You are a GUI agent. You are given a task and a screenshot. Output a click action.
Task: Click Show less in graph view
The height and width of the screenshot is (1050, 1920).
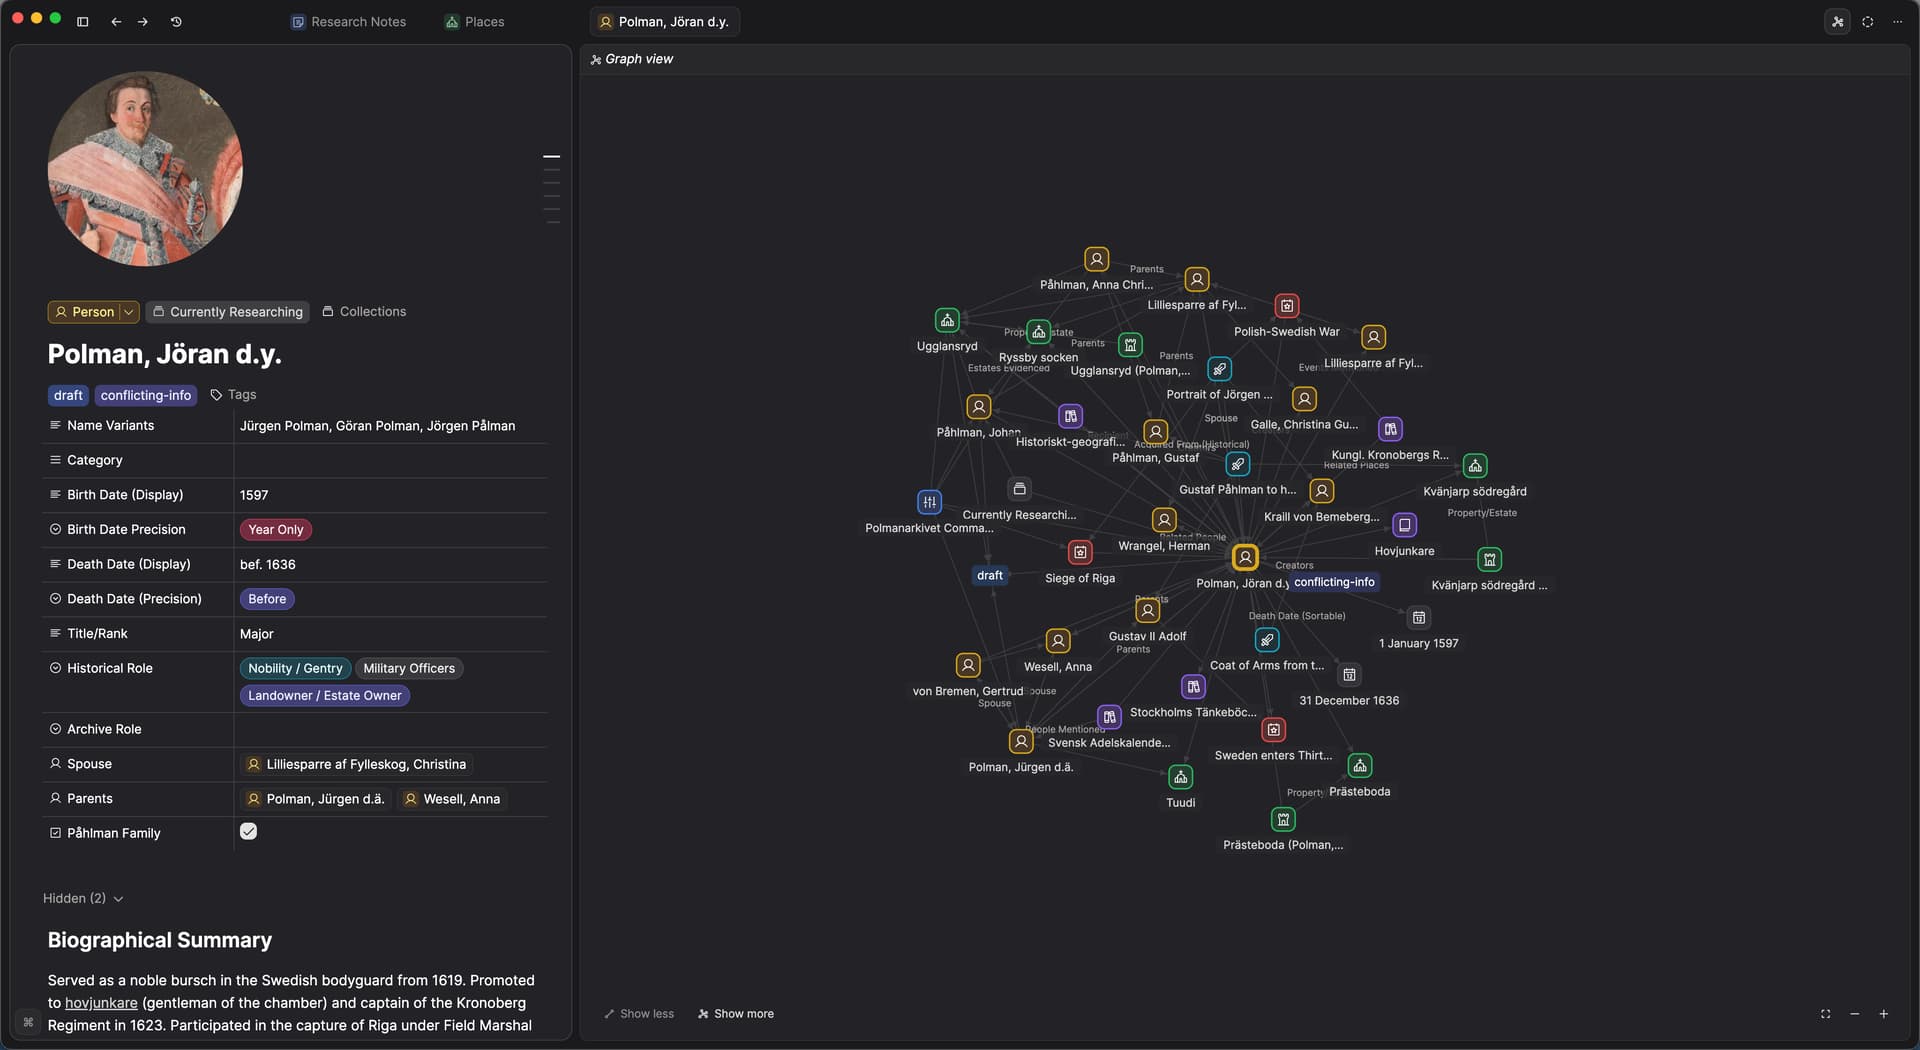(x=639, y=1014)
